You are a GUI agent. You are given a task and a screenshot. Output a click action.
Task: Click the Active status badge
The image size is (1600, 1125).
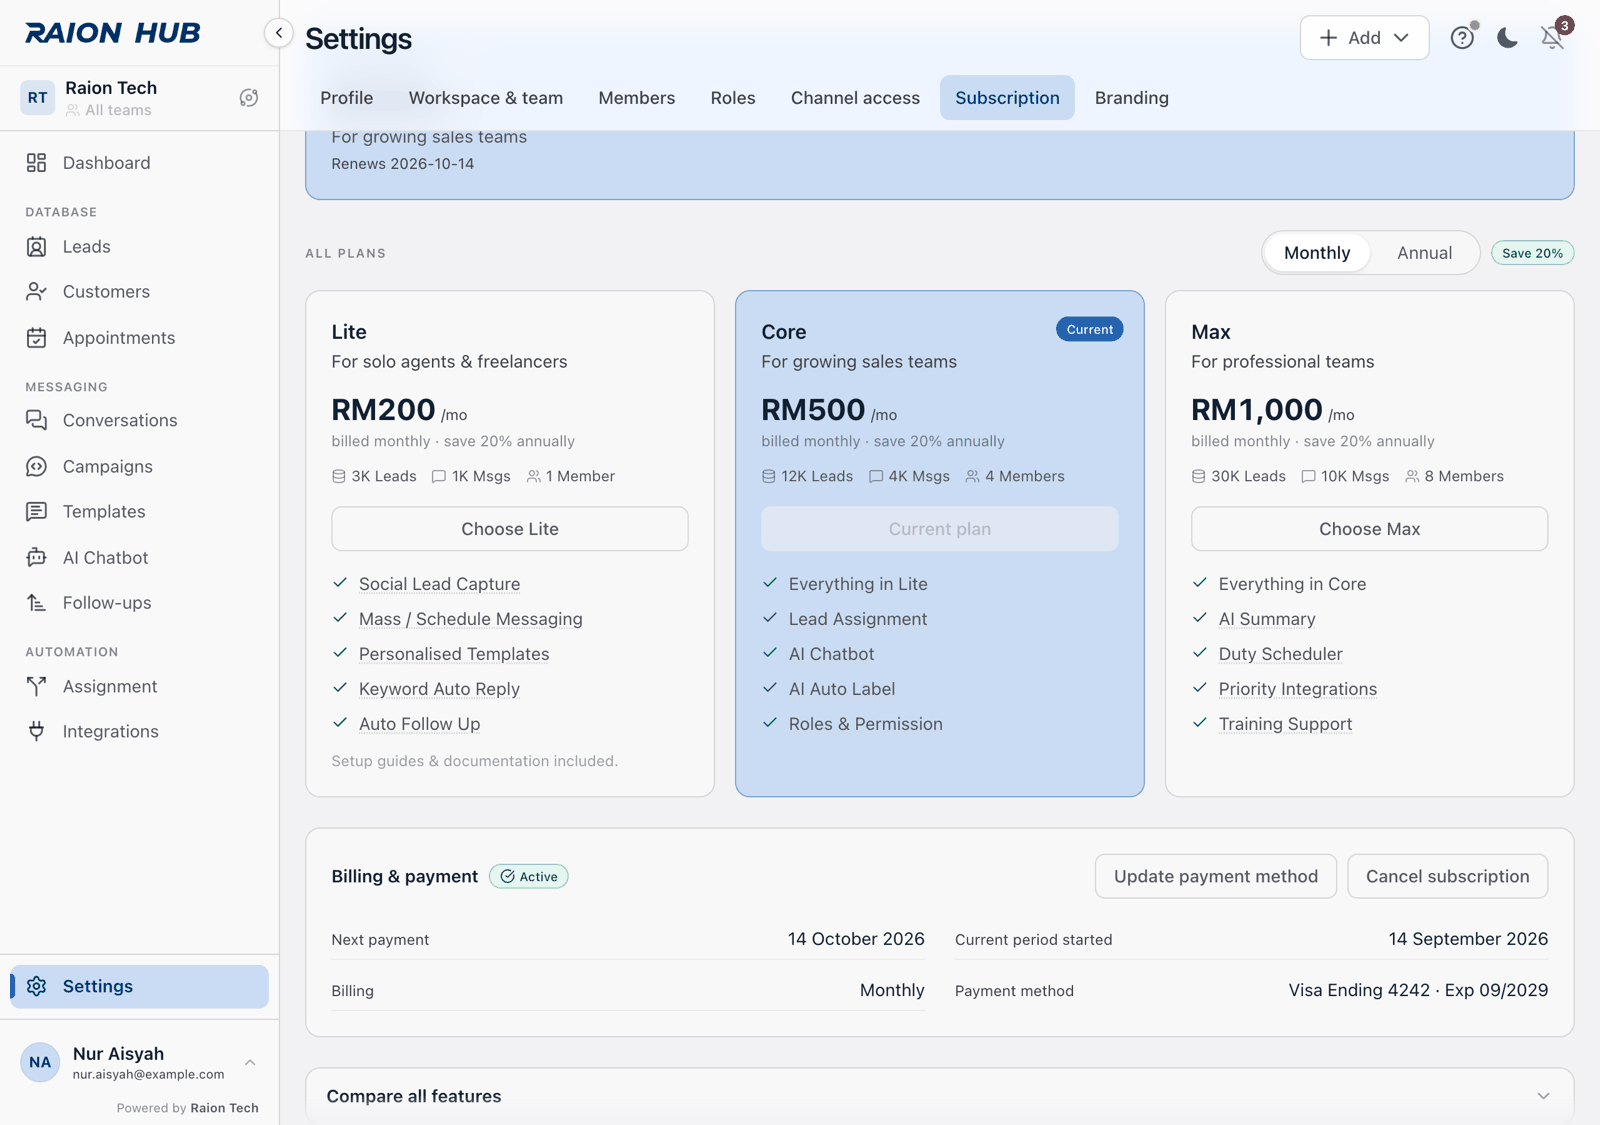(x=528, y=877)
